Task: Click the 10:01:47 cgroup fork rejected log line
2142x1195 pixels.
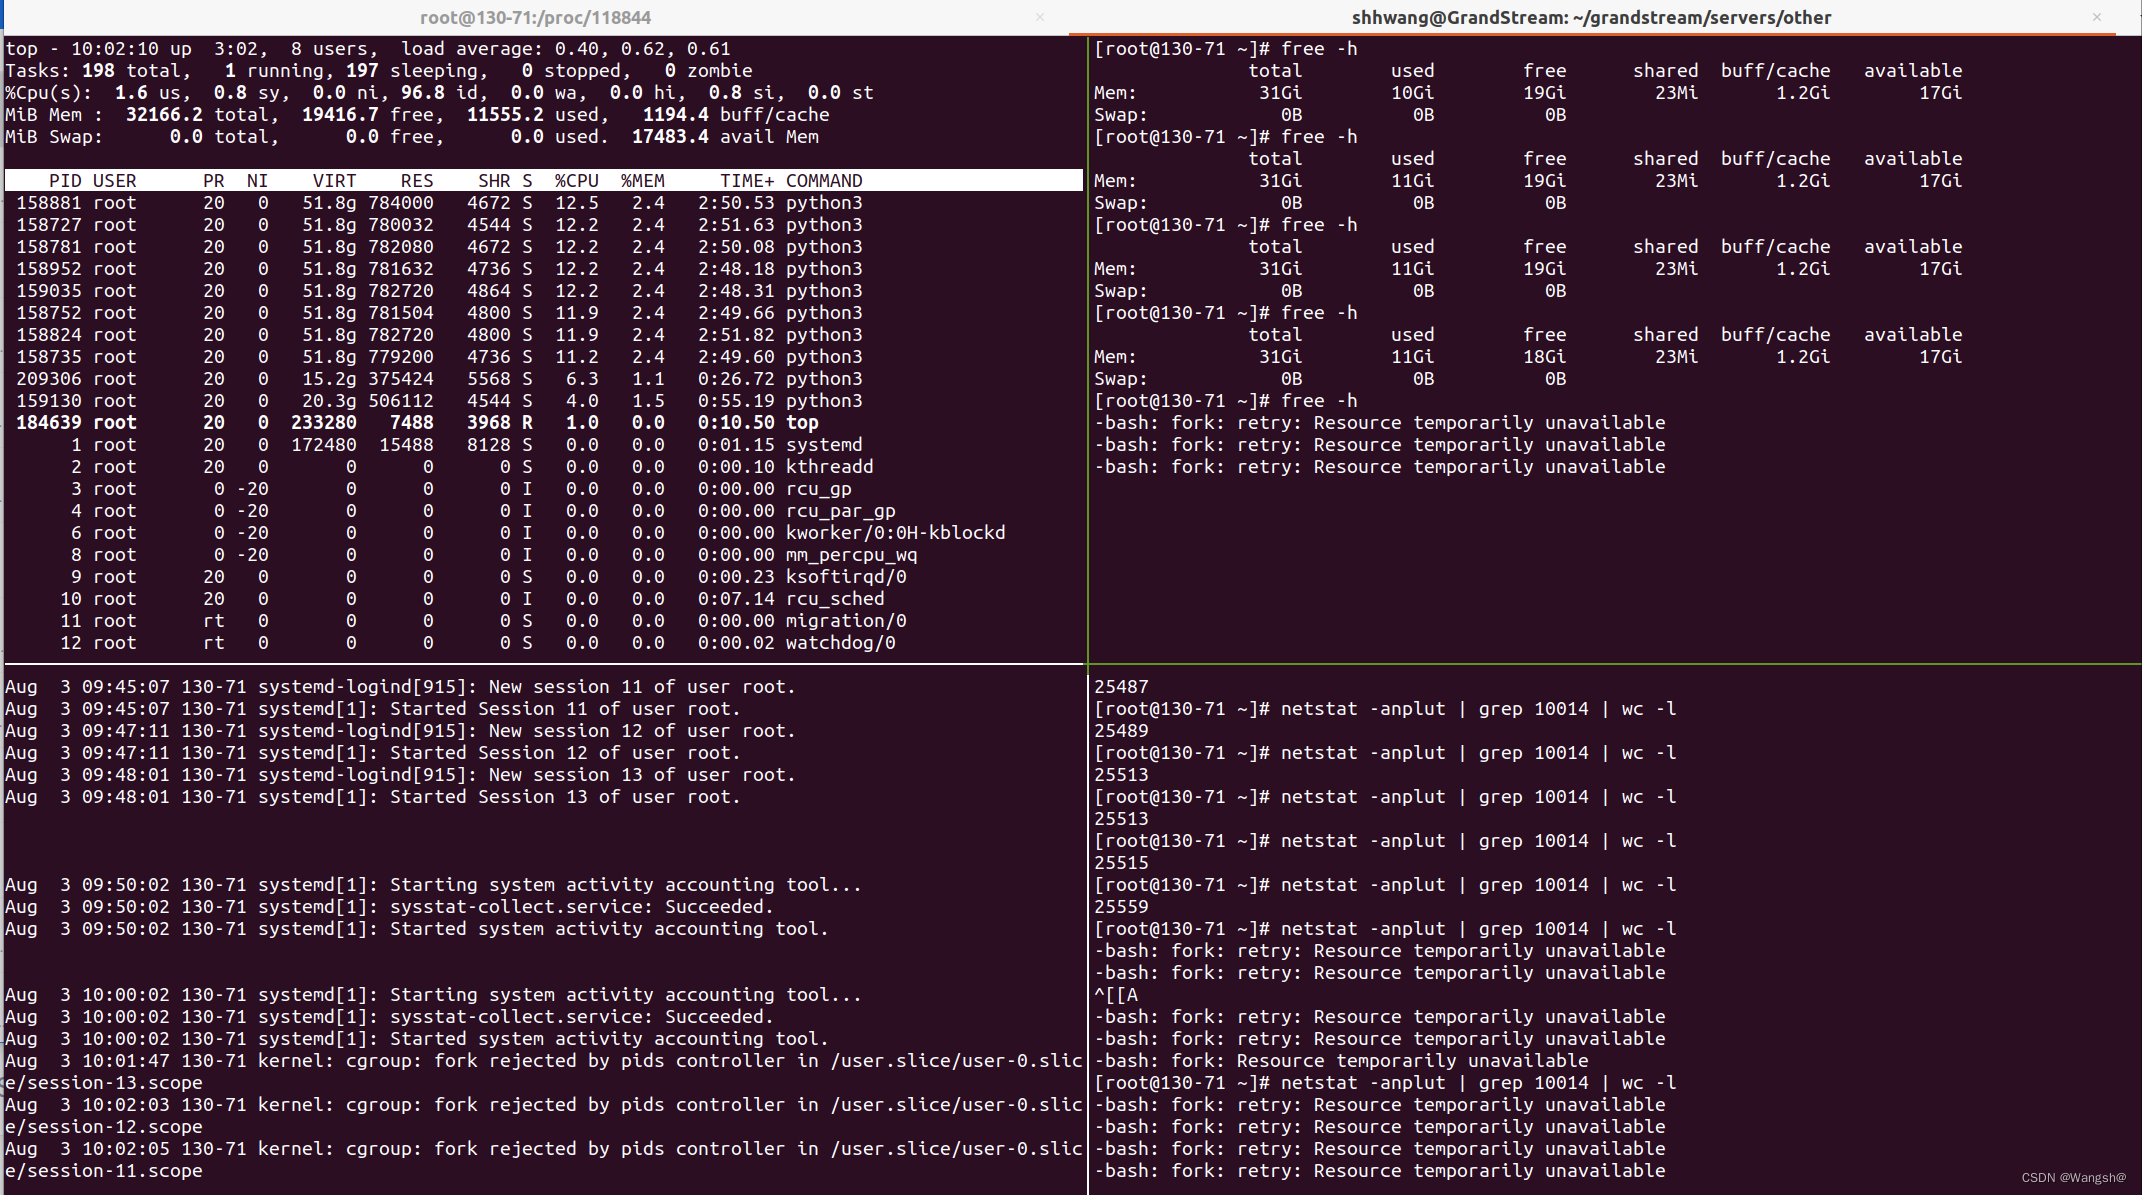Action: tap(543, 1072)
